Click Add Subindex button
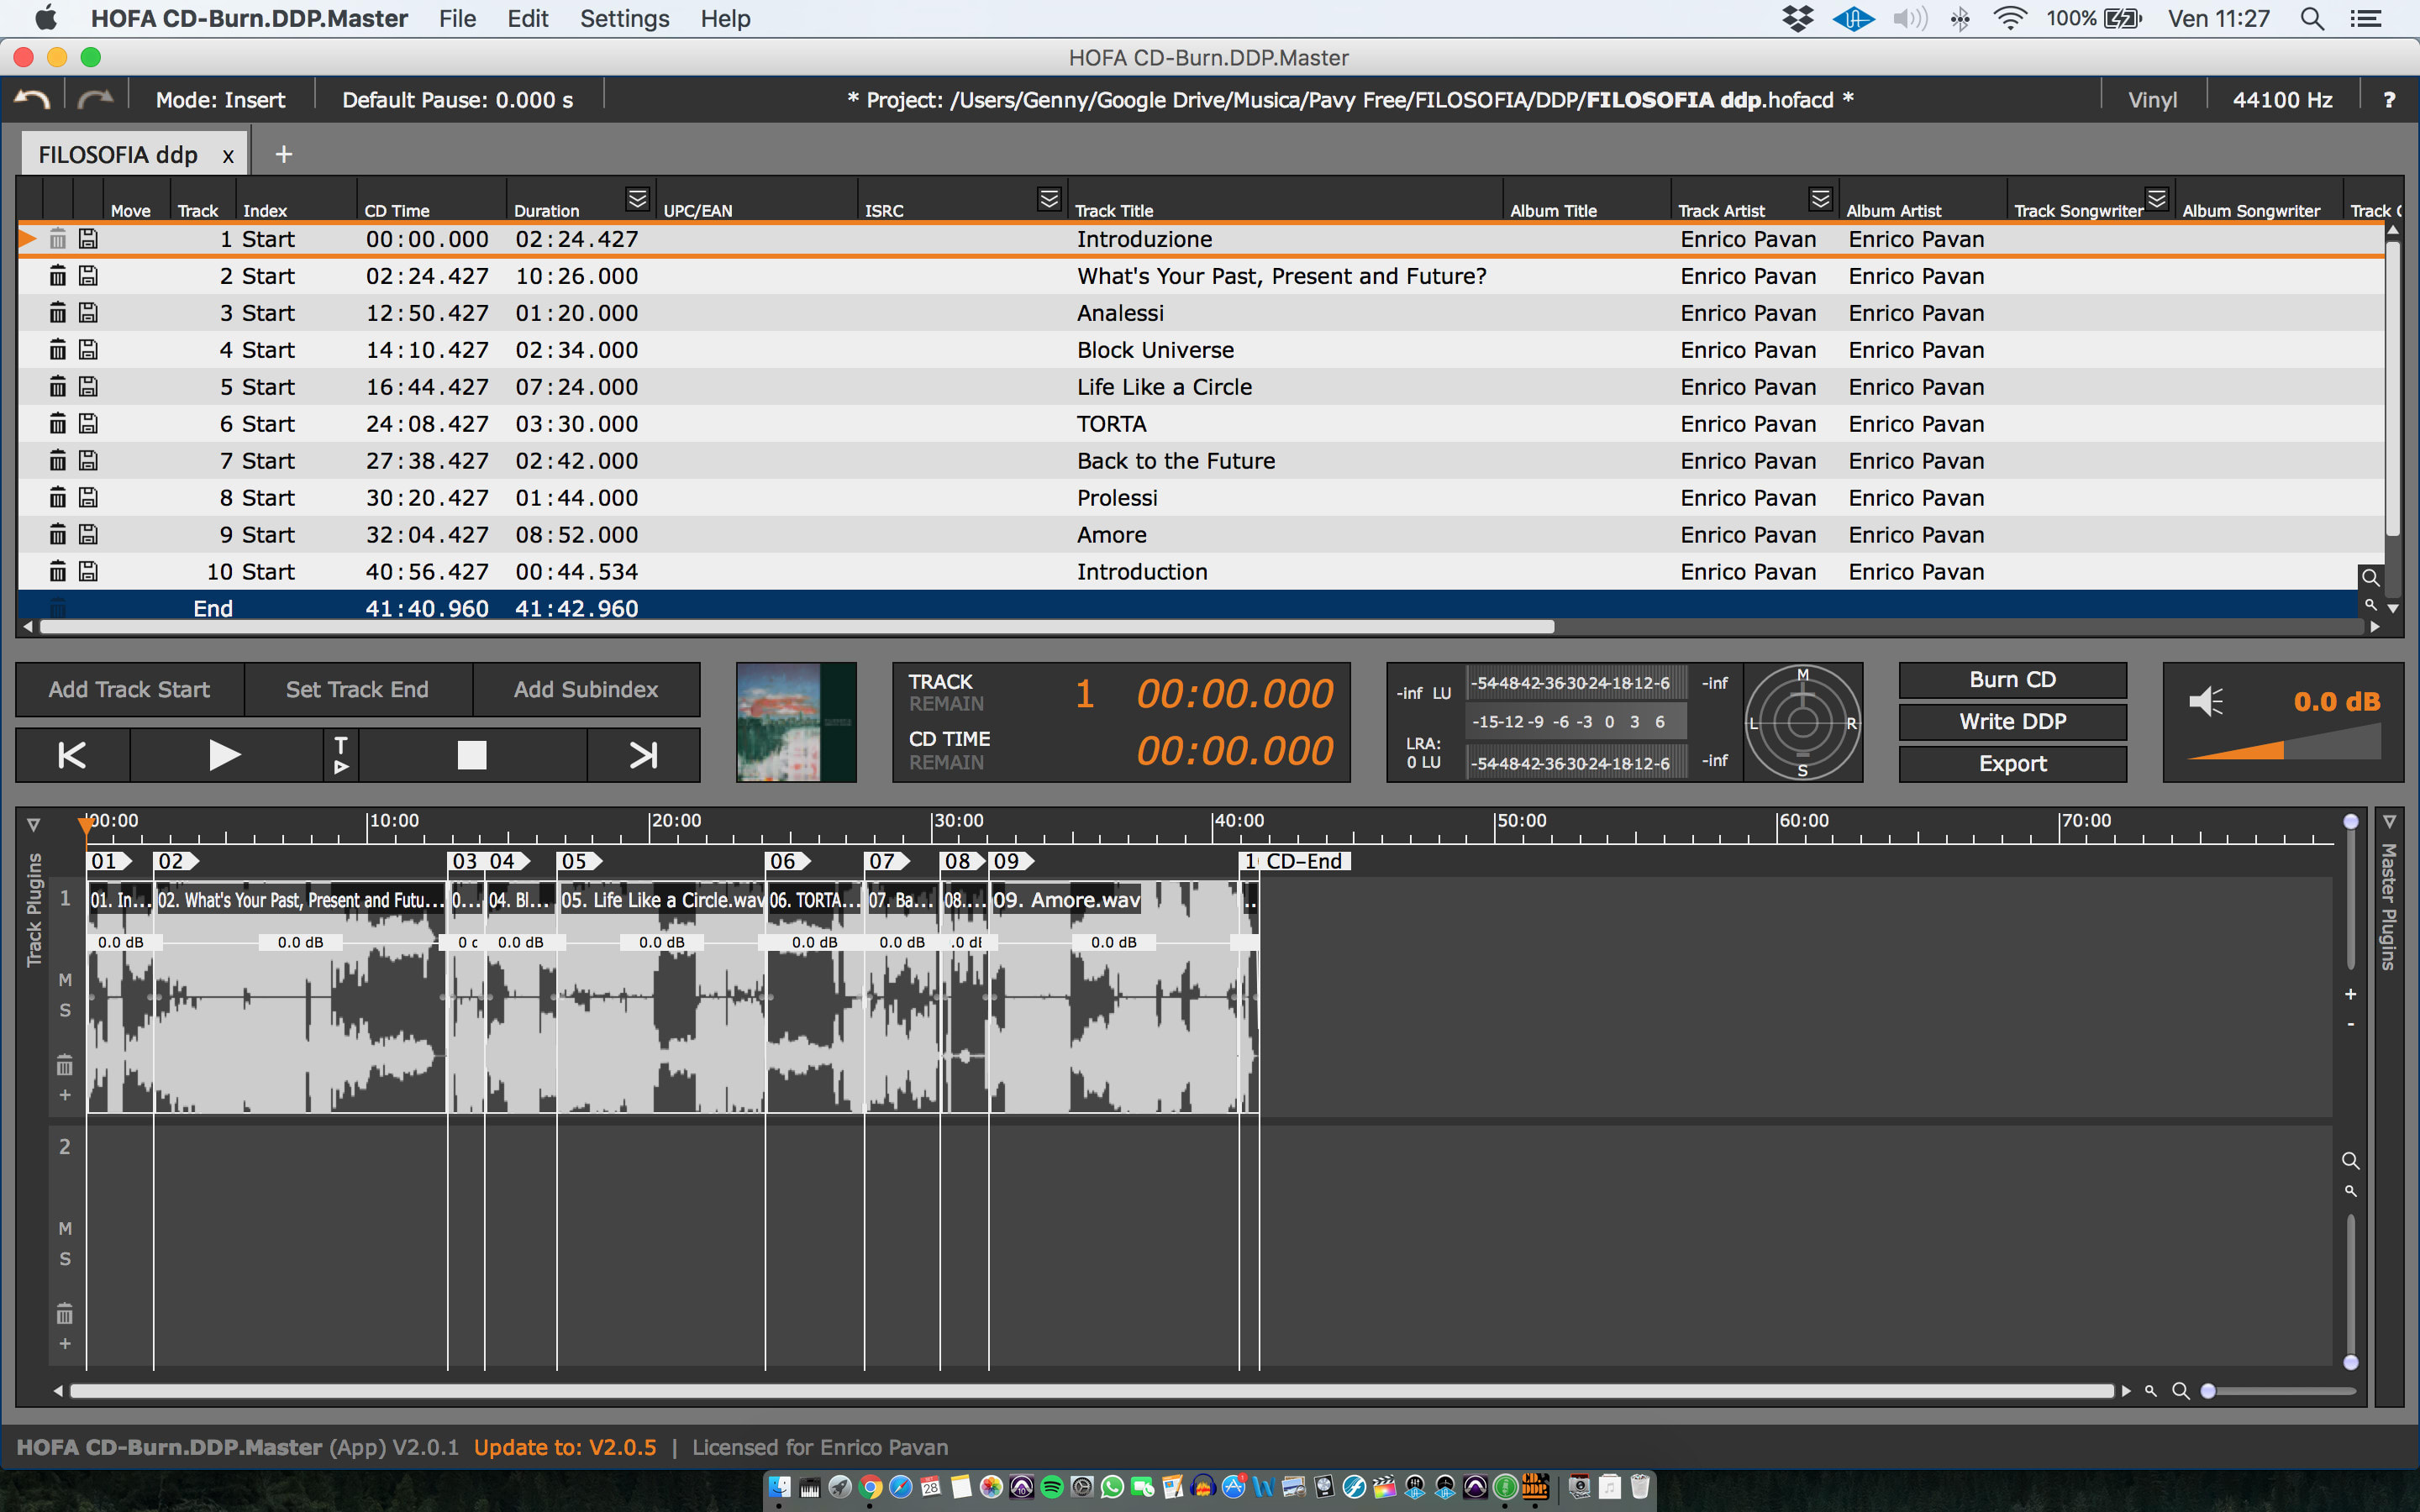 click(x=586, y=689)
